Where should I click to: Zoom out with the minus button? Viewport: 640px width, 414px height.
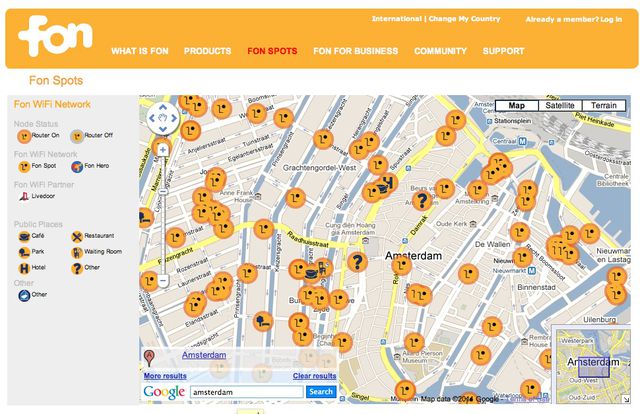coord(163,281)
